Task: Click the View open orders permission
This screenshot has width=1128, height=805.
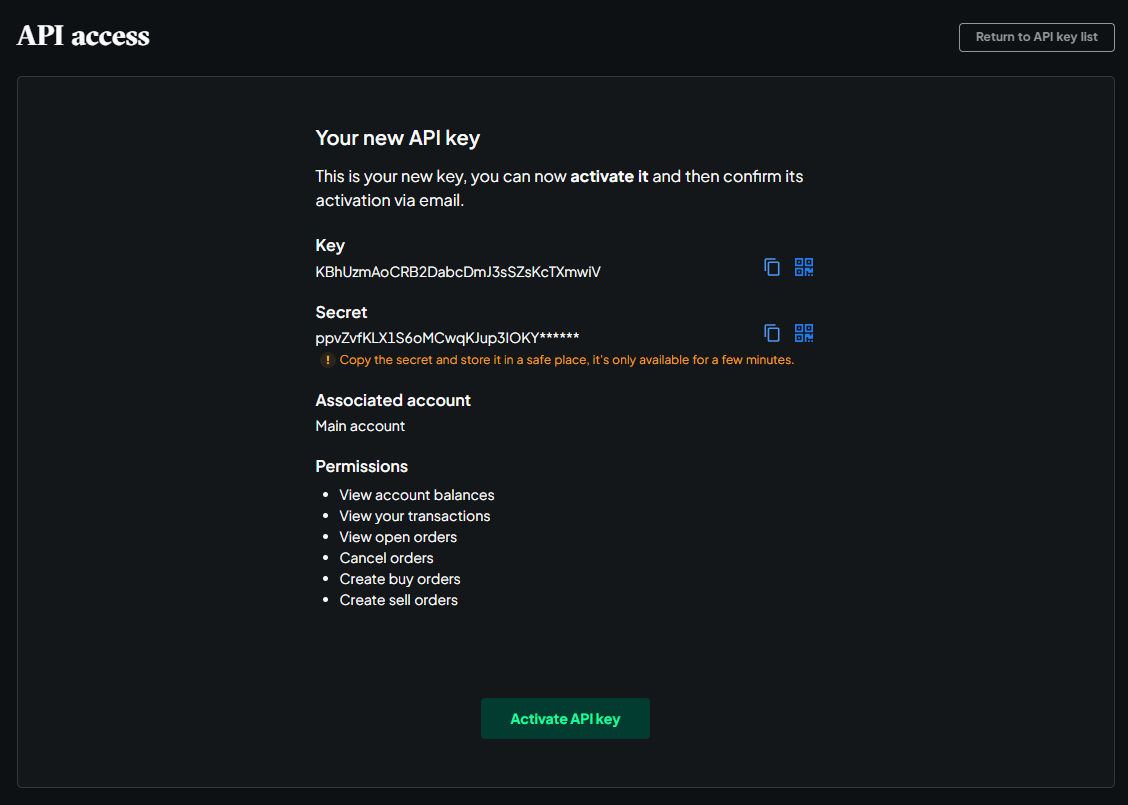Action: pos(398,537)
